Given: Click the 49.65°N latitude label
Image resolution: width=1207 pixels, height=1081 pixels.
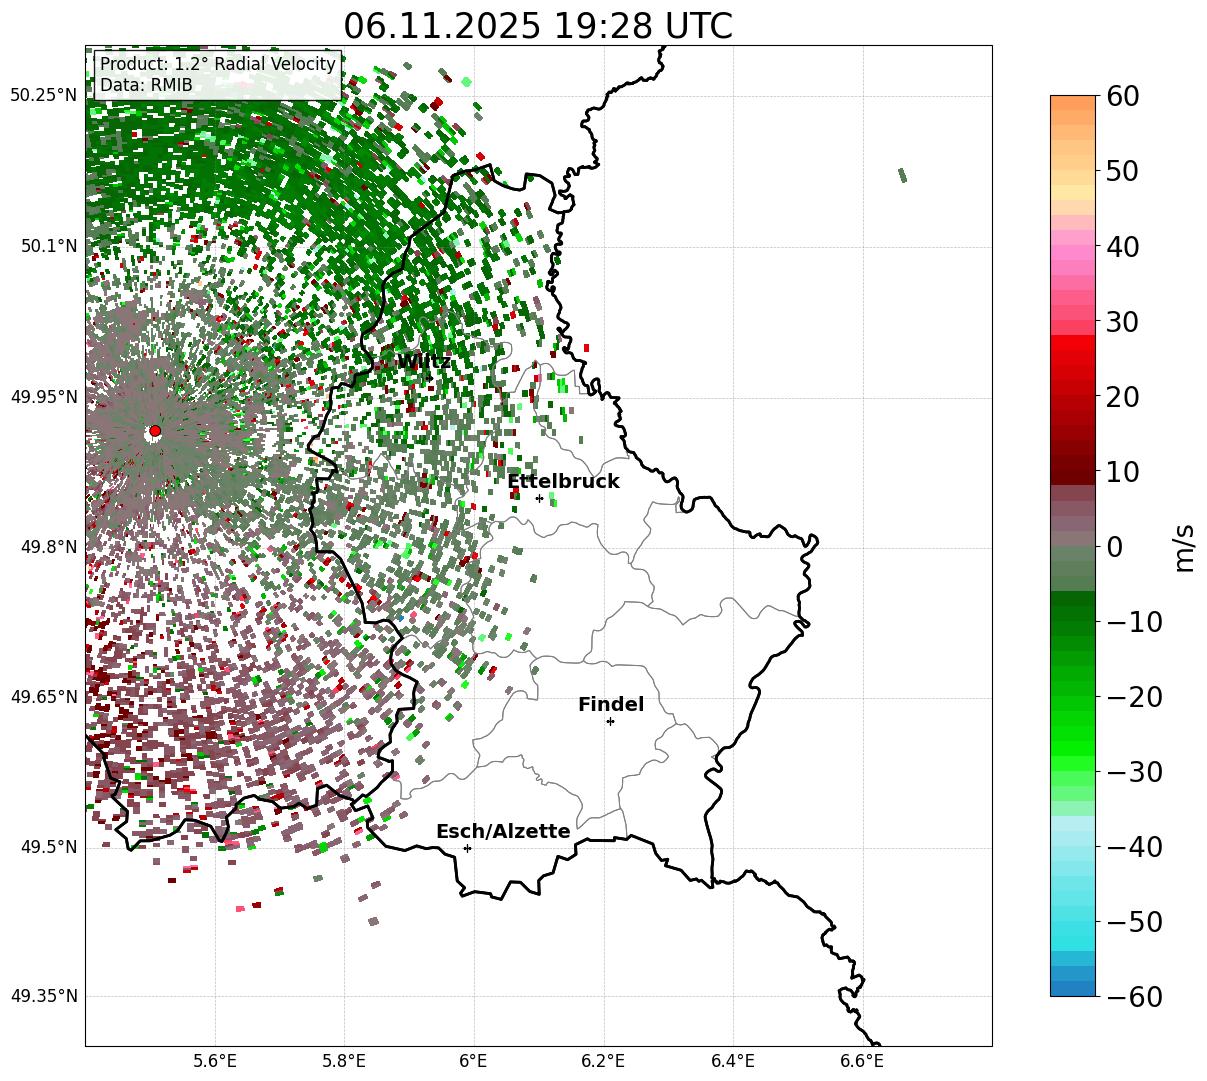Looking at the screenshot, I should [43, 697].
